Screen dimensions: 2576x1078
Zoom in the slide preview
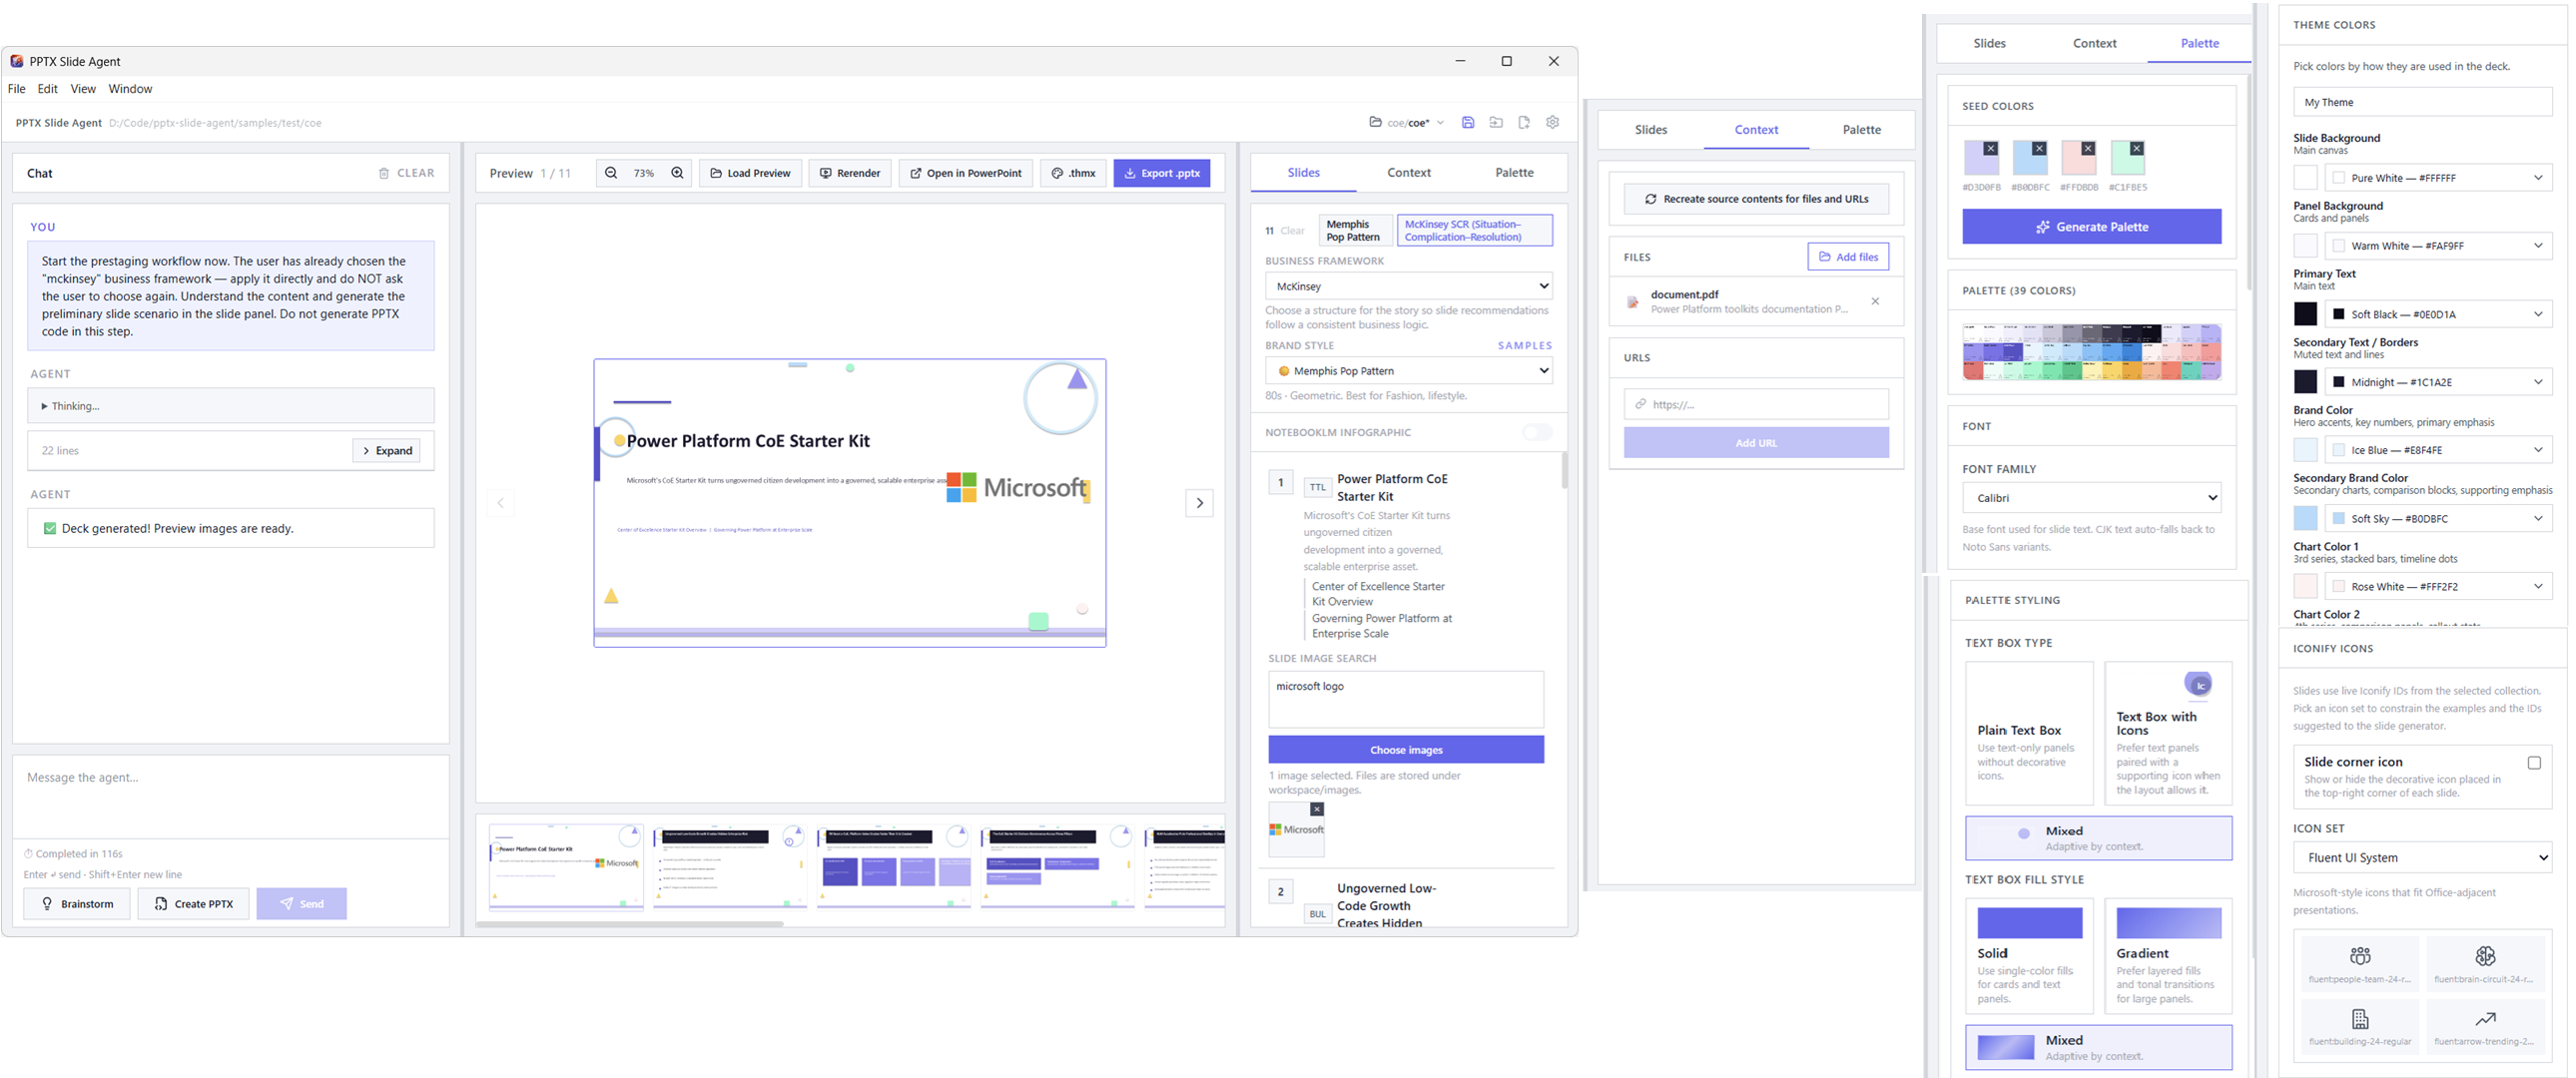point(677,173)
